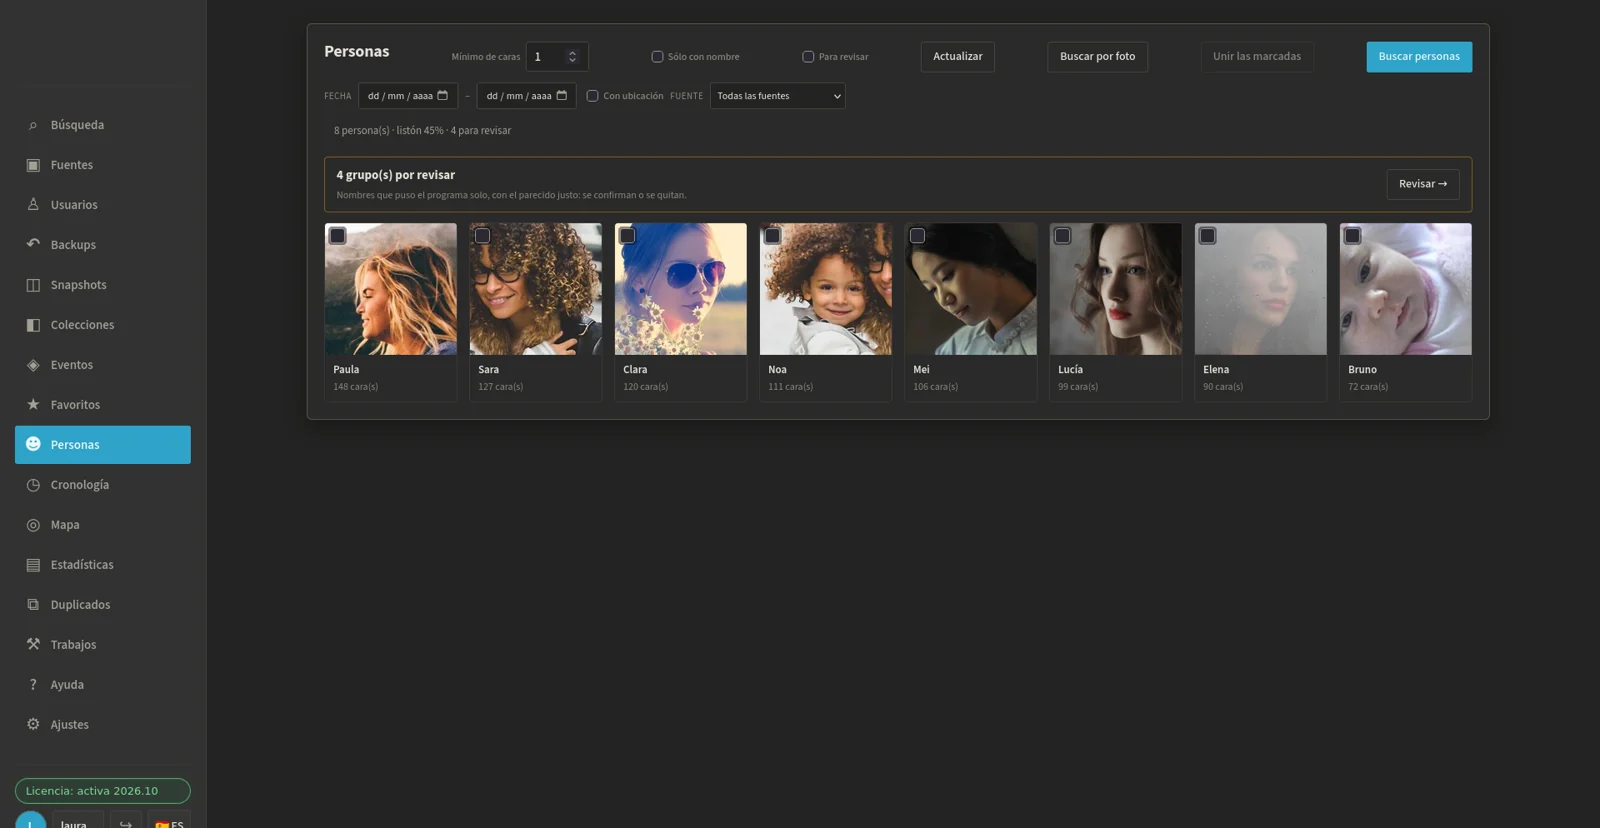Go to Estadísticas in the sidebar
1600x828 pixels.
point(103,565)
